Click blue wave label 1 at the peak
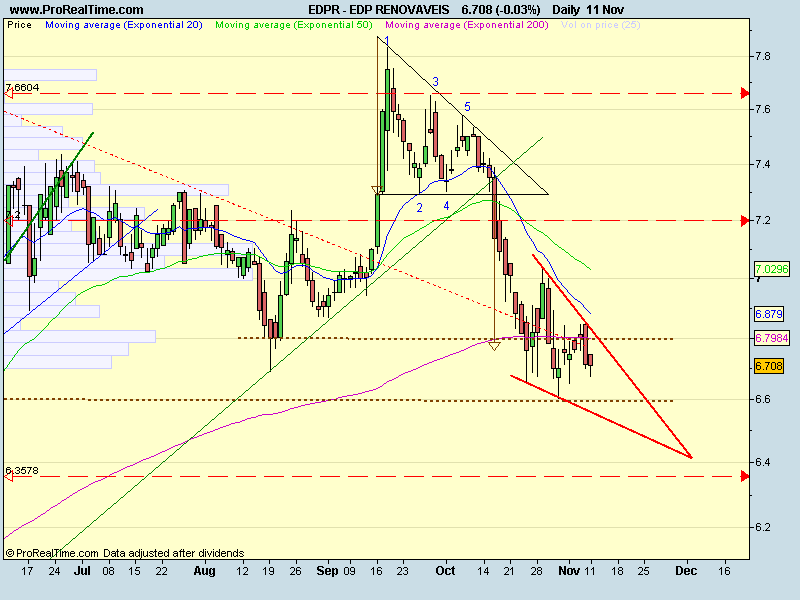The height and width of the screenshot is (600, 800). tap(387, 41)
